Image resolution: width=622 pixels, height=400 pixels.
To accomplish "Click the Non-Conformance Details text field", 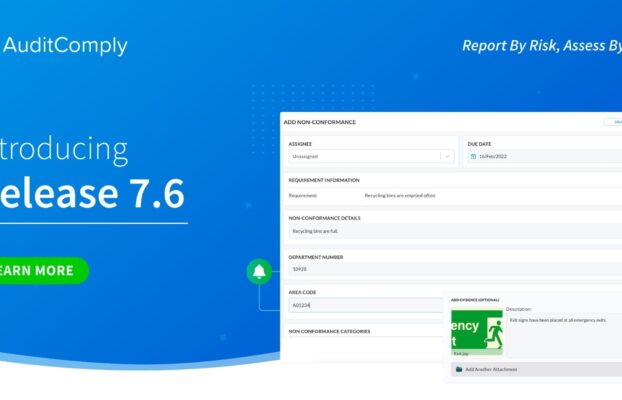I will click(x=455, y=231).
